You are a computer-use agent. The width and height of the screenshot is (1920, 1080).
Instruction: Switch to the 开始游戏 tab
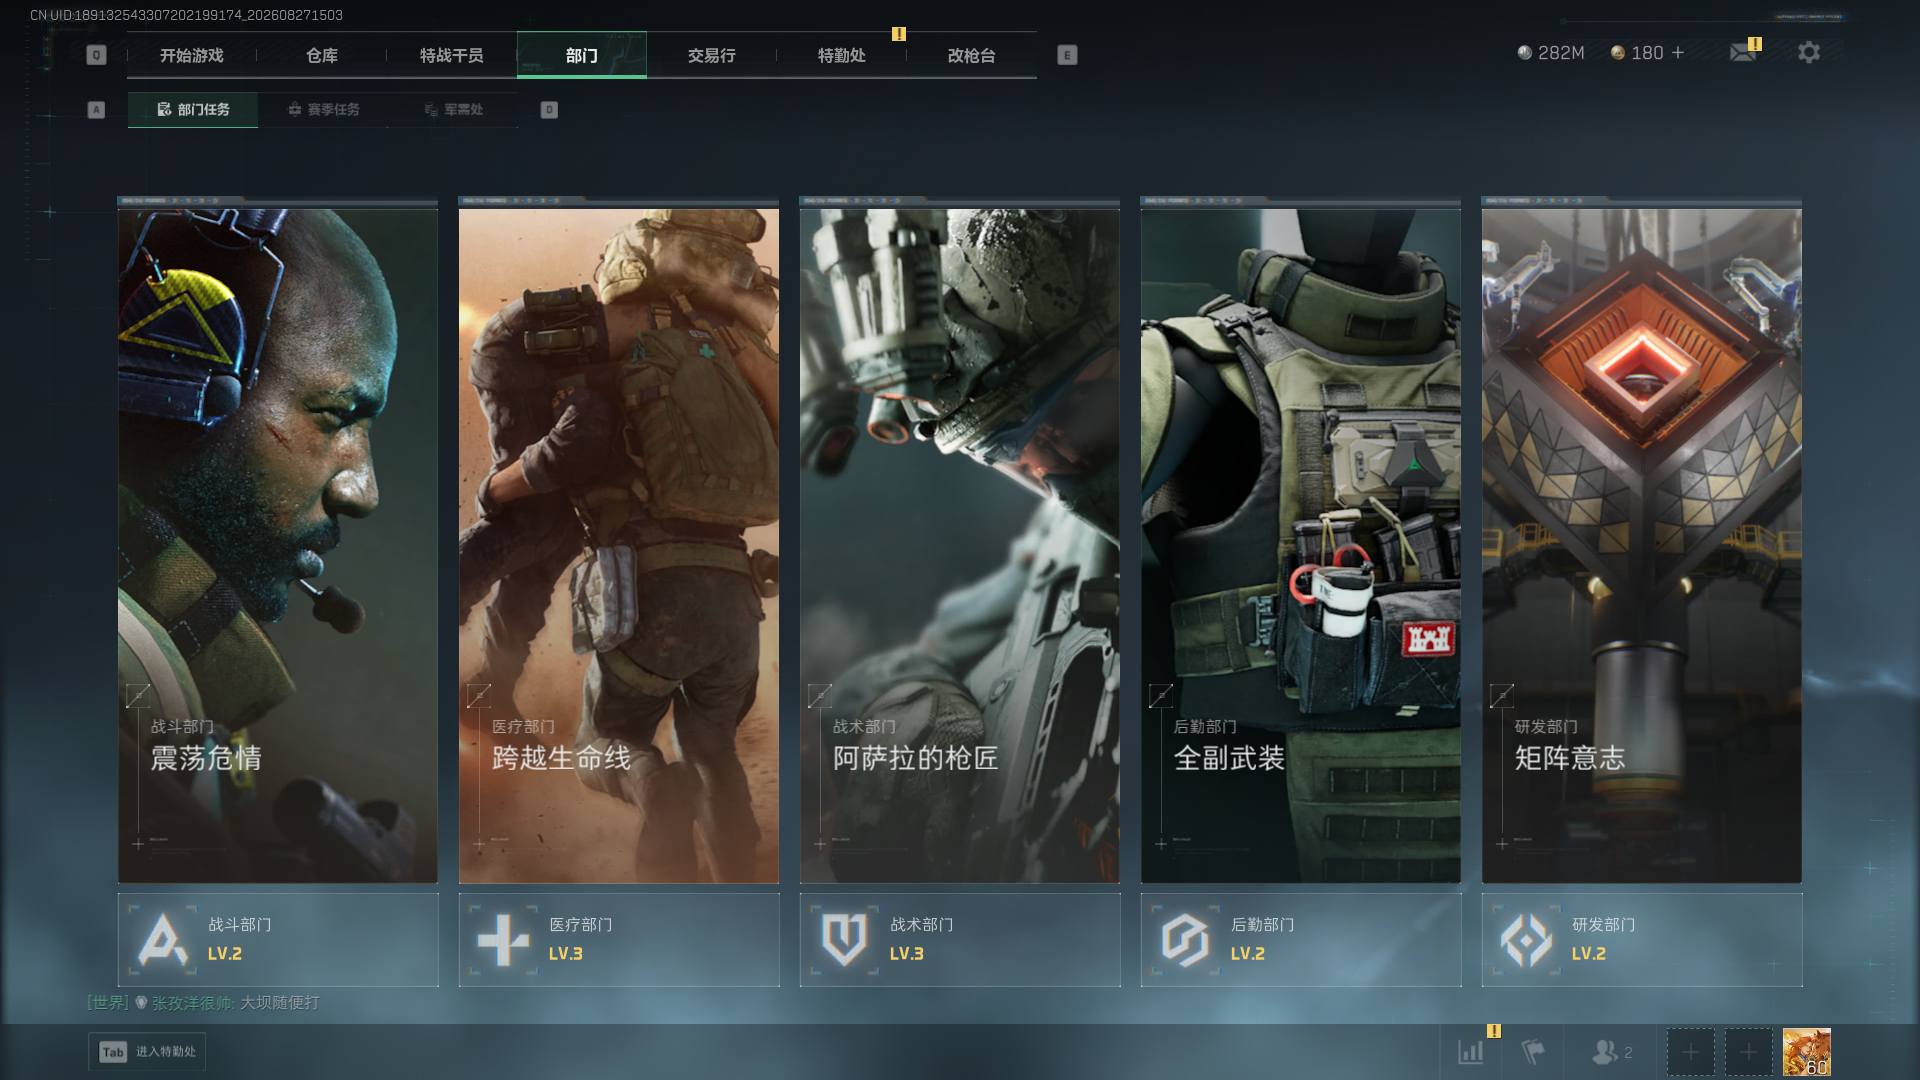[x=192, y=55]
